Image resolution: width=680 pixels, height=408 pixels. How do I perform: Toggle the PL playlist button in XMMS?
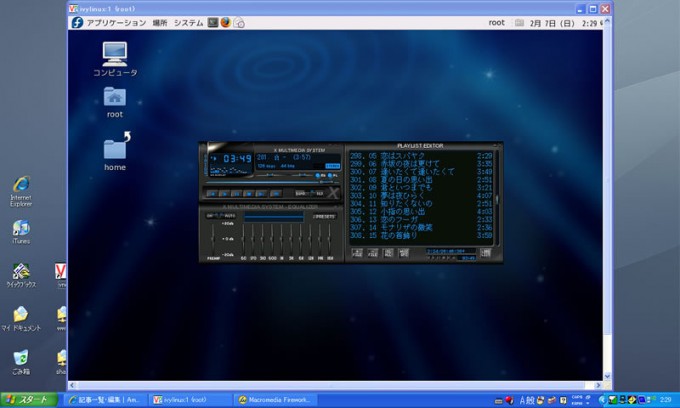(x=333, y=176)
